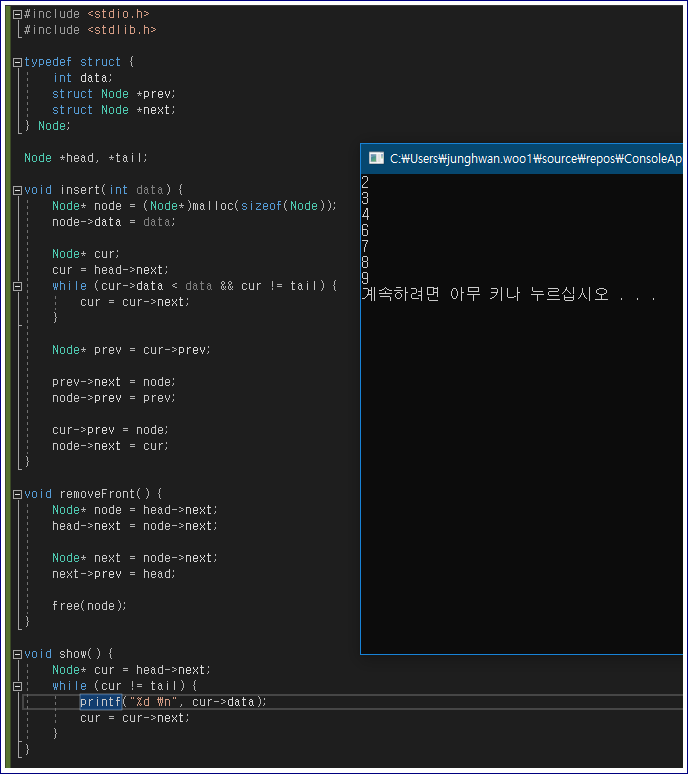This screenshot has width=688, height=774.
Task: Click the line '#include <stdlib.h>'
Action: click(x=90, y=30)
